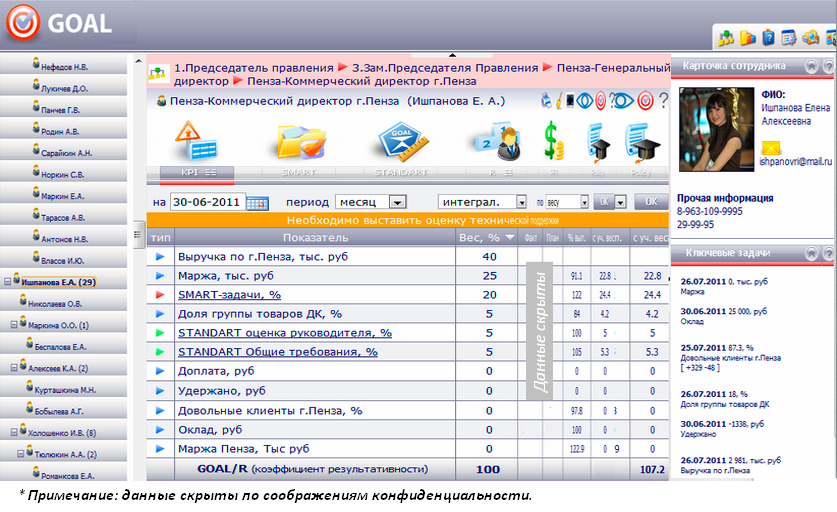Go to 1.Председатель правления breadcrumb

tap(254, 68)
